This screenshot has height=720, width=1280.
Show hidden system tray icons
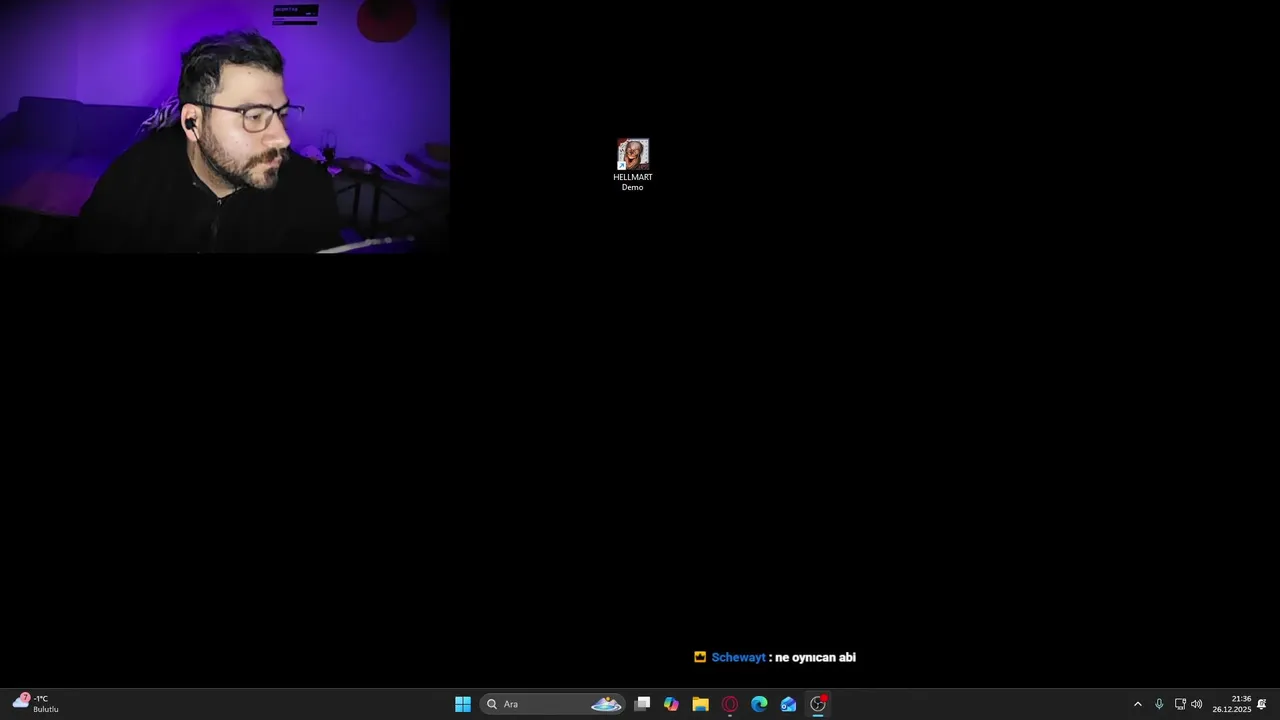[x=1137, y=704]
